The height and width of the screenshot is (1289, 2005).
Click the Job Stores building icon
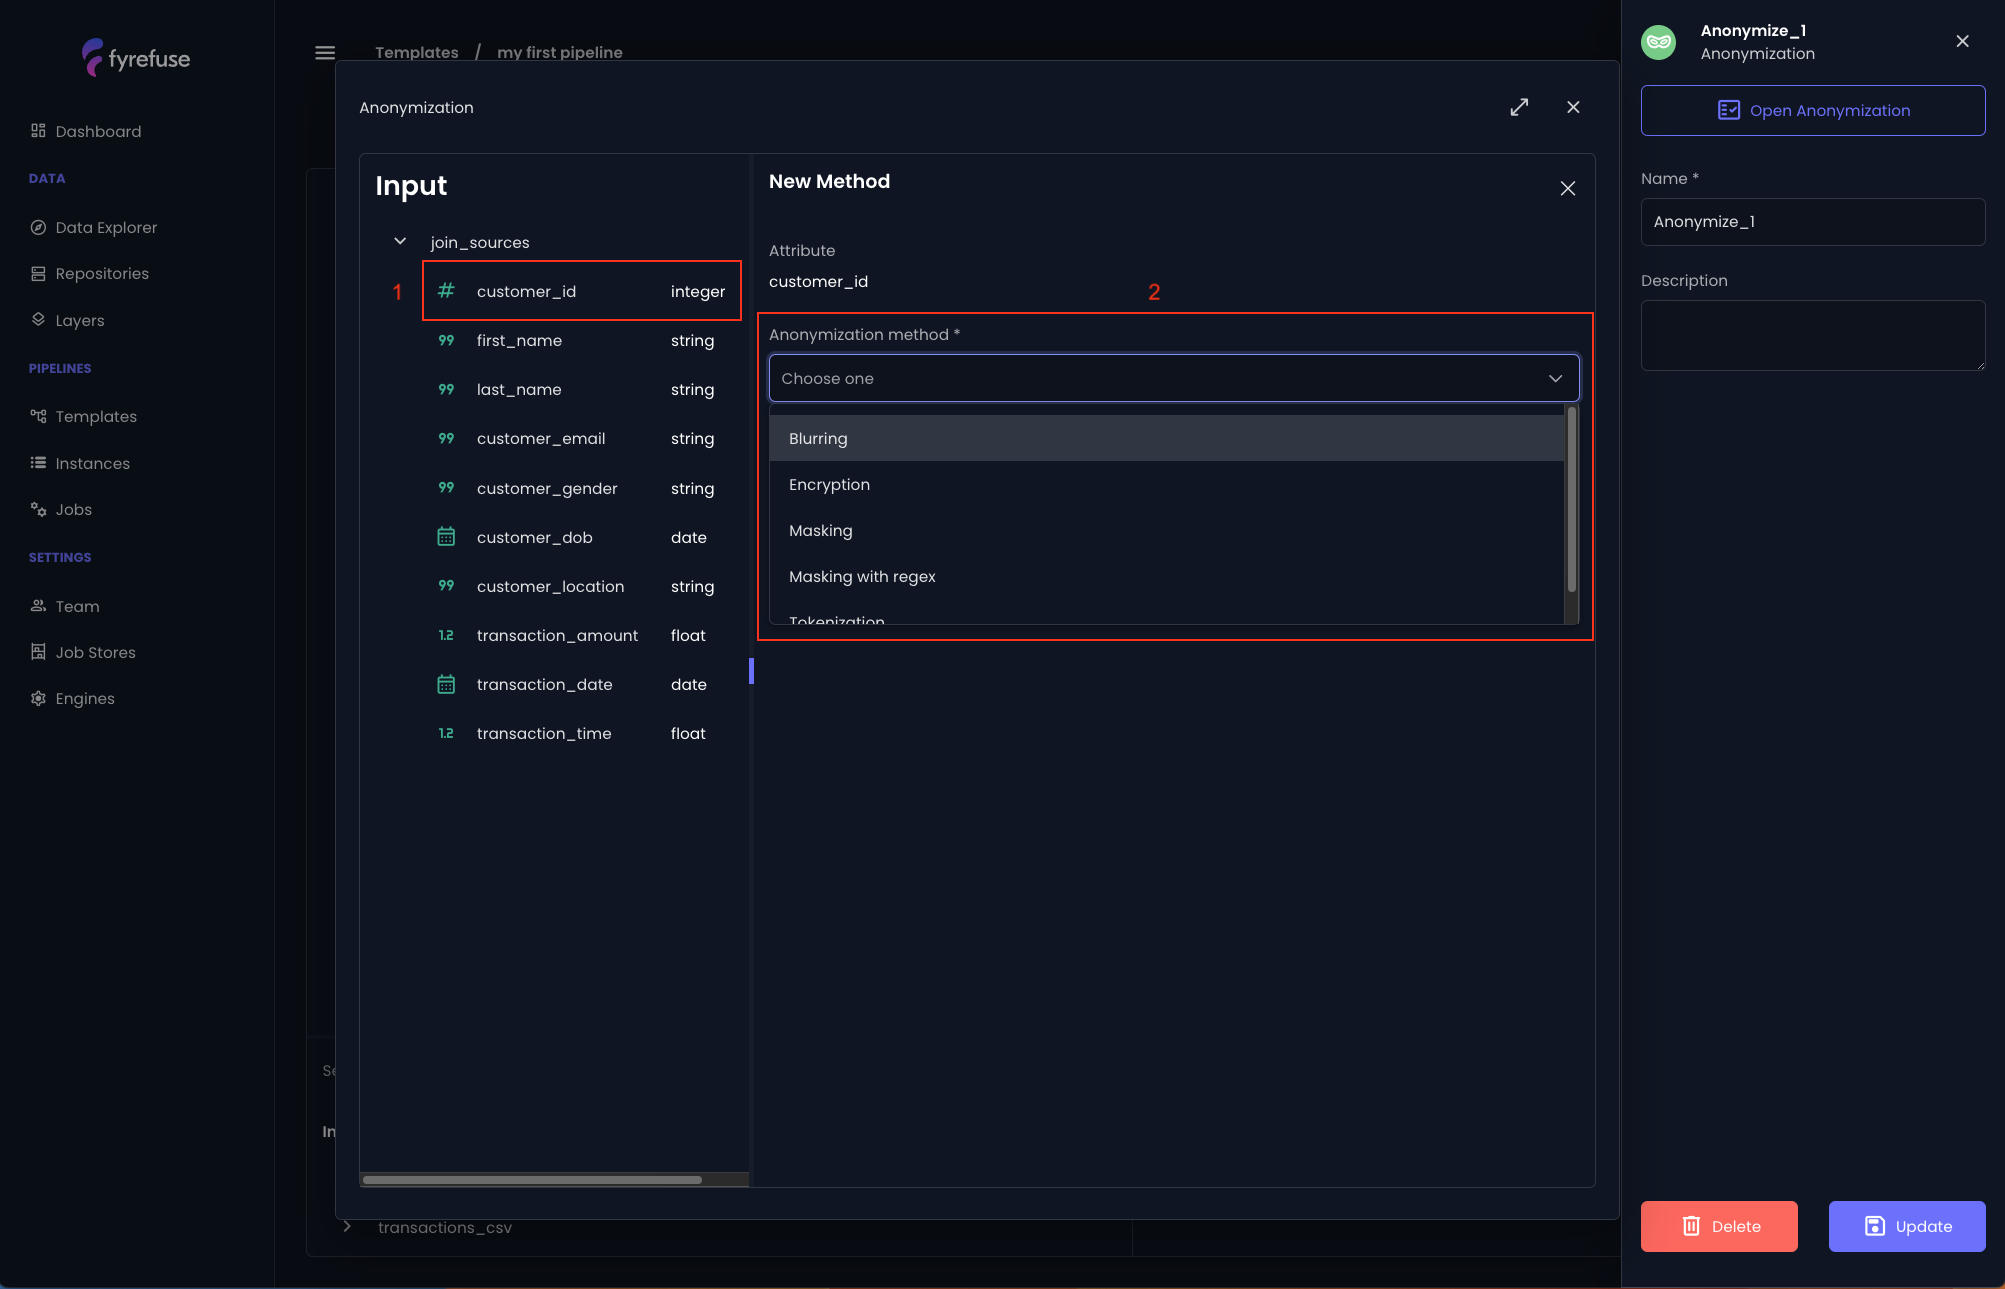(38, 652)
